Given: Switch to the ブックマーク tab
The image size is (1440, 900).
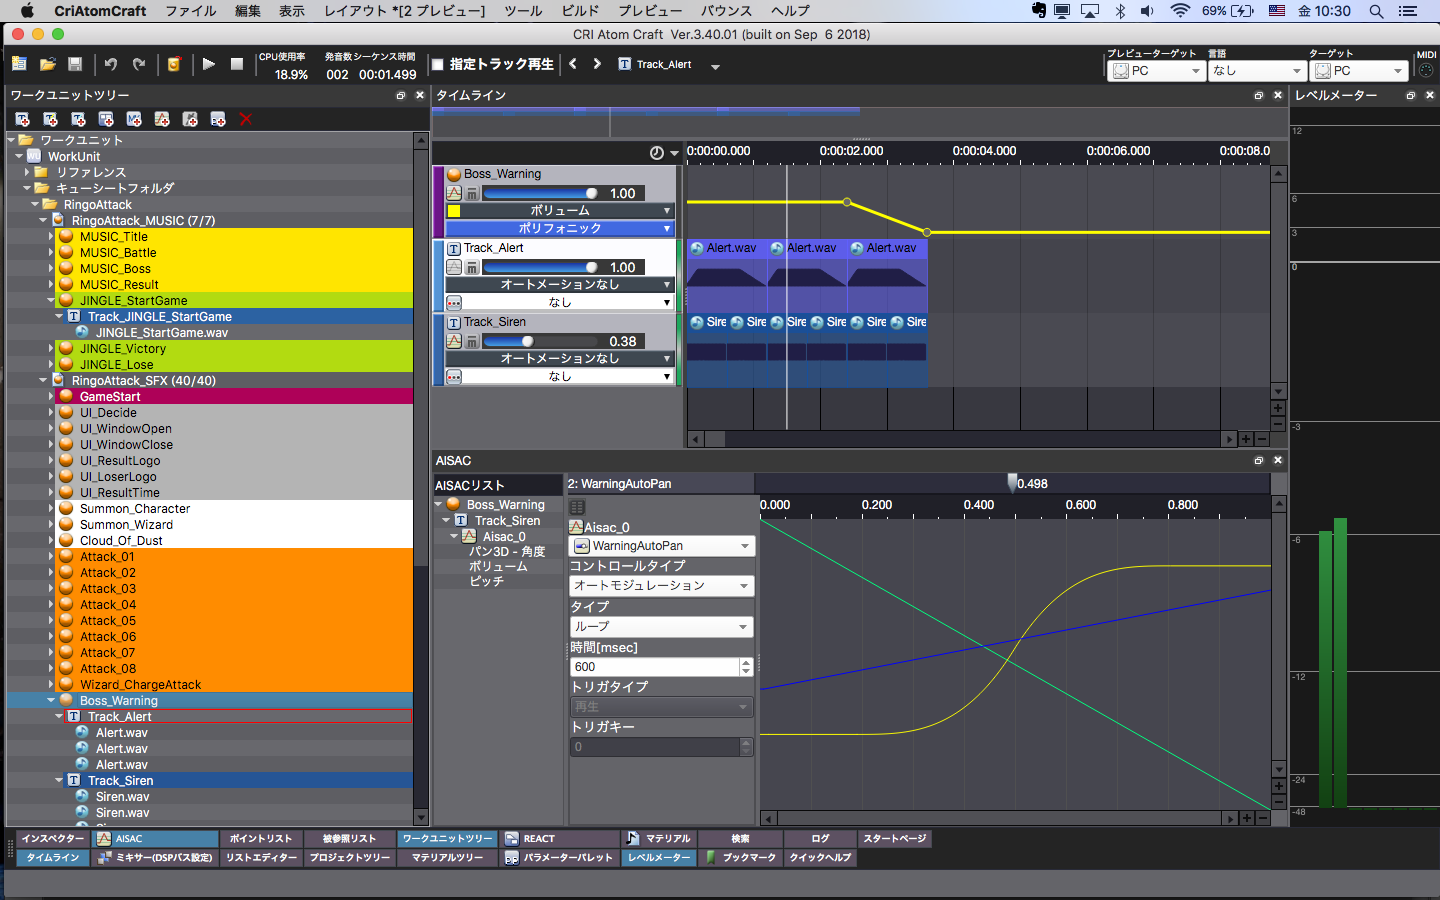Looking at the screenshot, I should click(741, 857).
